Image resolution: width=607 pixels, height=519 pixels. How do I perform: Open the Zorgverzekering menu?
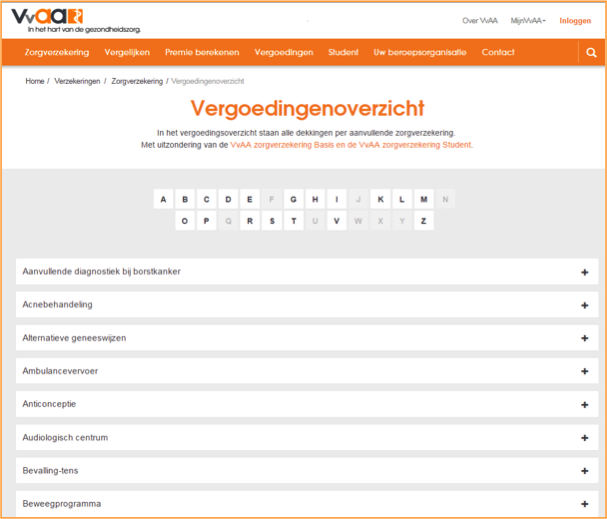[x=57, y=52]
